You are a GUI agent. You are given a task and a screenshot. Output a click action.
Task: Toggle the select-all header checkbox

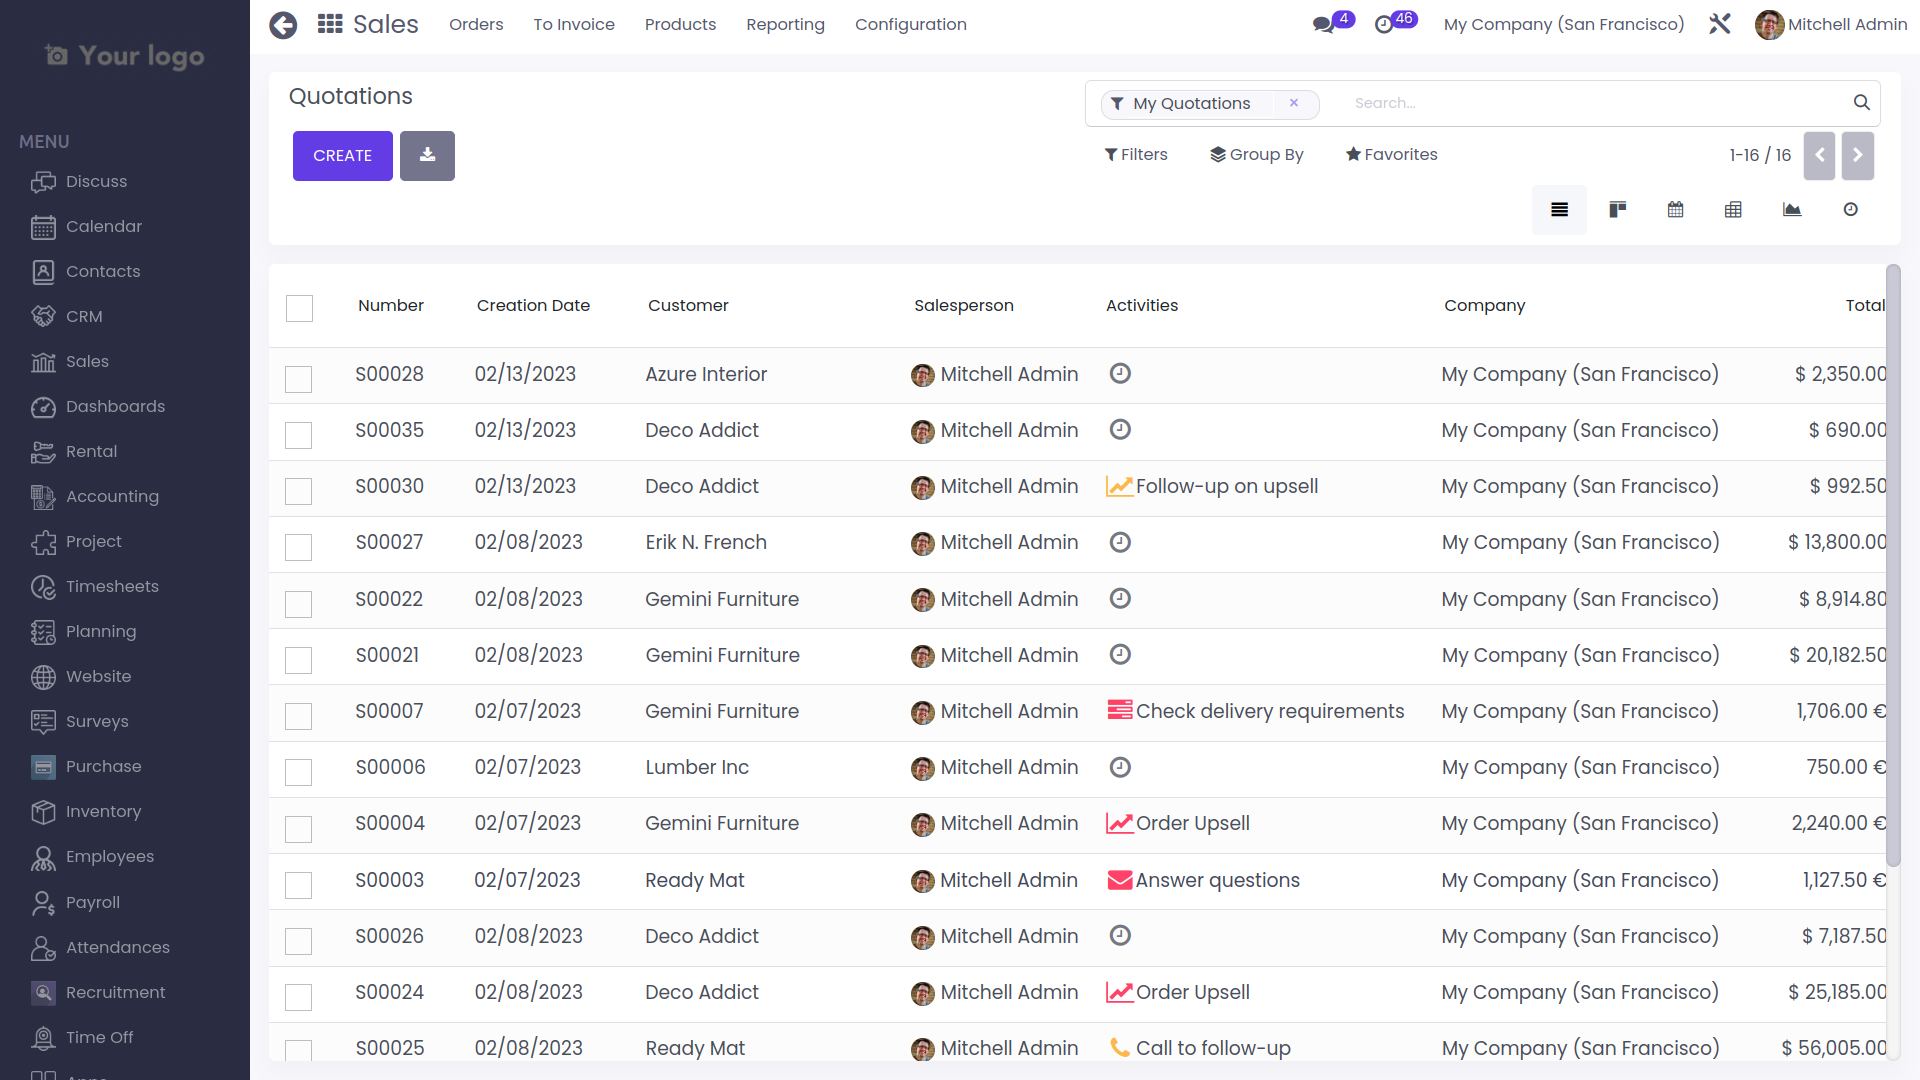pyautogui.click(x=299, y=308)
